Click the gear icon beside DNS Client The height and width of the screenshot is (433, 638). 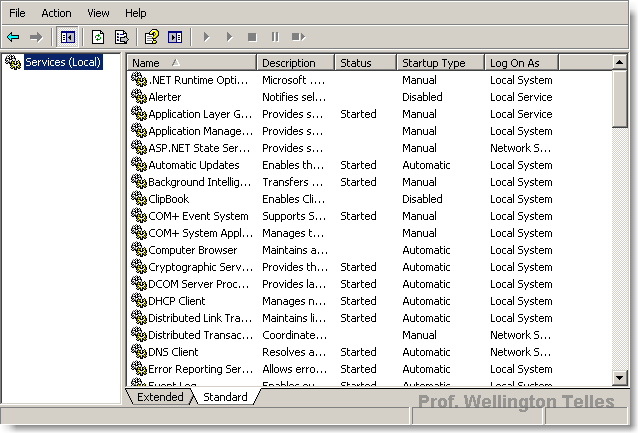click(x=139, y=351)
